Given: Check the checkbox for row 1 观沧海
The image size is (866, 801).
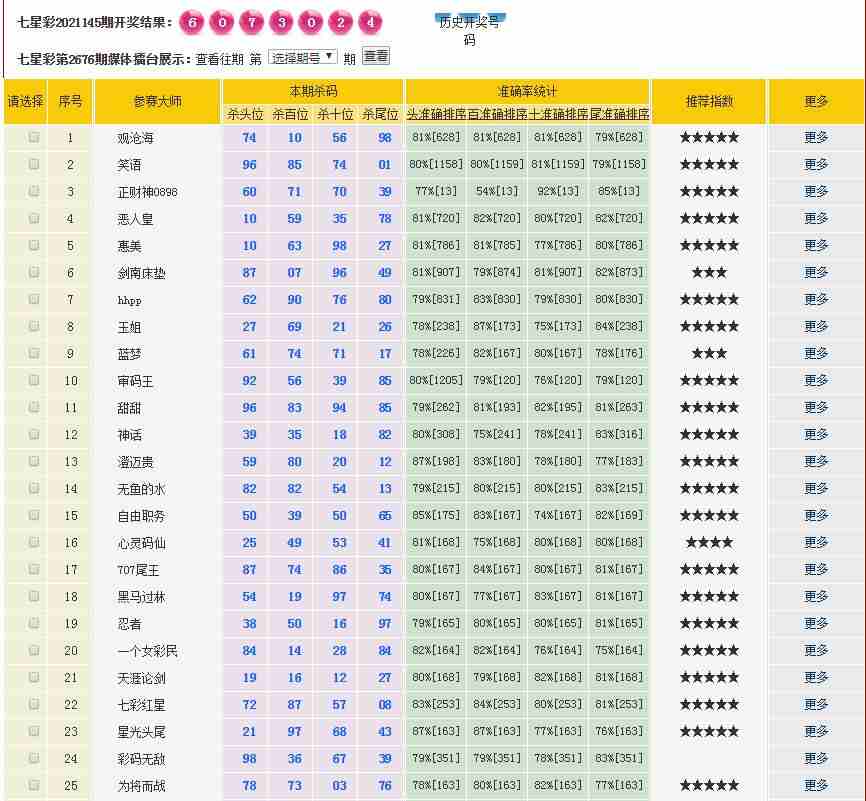Looking at the screenshot, I should tap(34, 137).
